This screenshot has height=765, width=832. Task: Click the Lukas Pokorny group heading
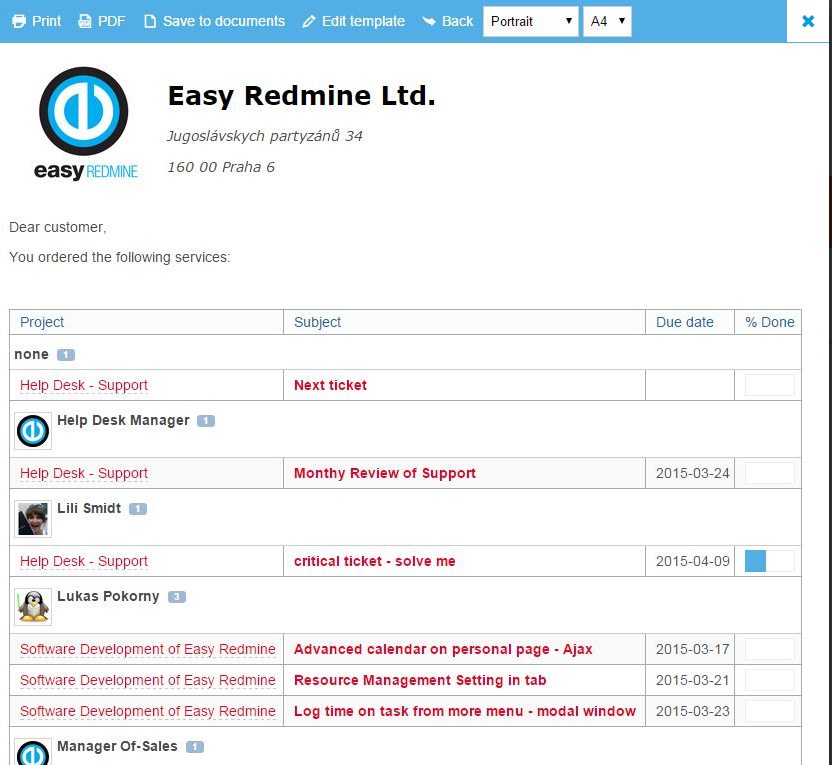pyautogui.click(x=108, y=596)
